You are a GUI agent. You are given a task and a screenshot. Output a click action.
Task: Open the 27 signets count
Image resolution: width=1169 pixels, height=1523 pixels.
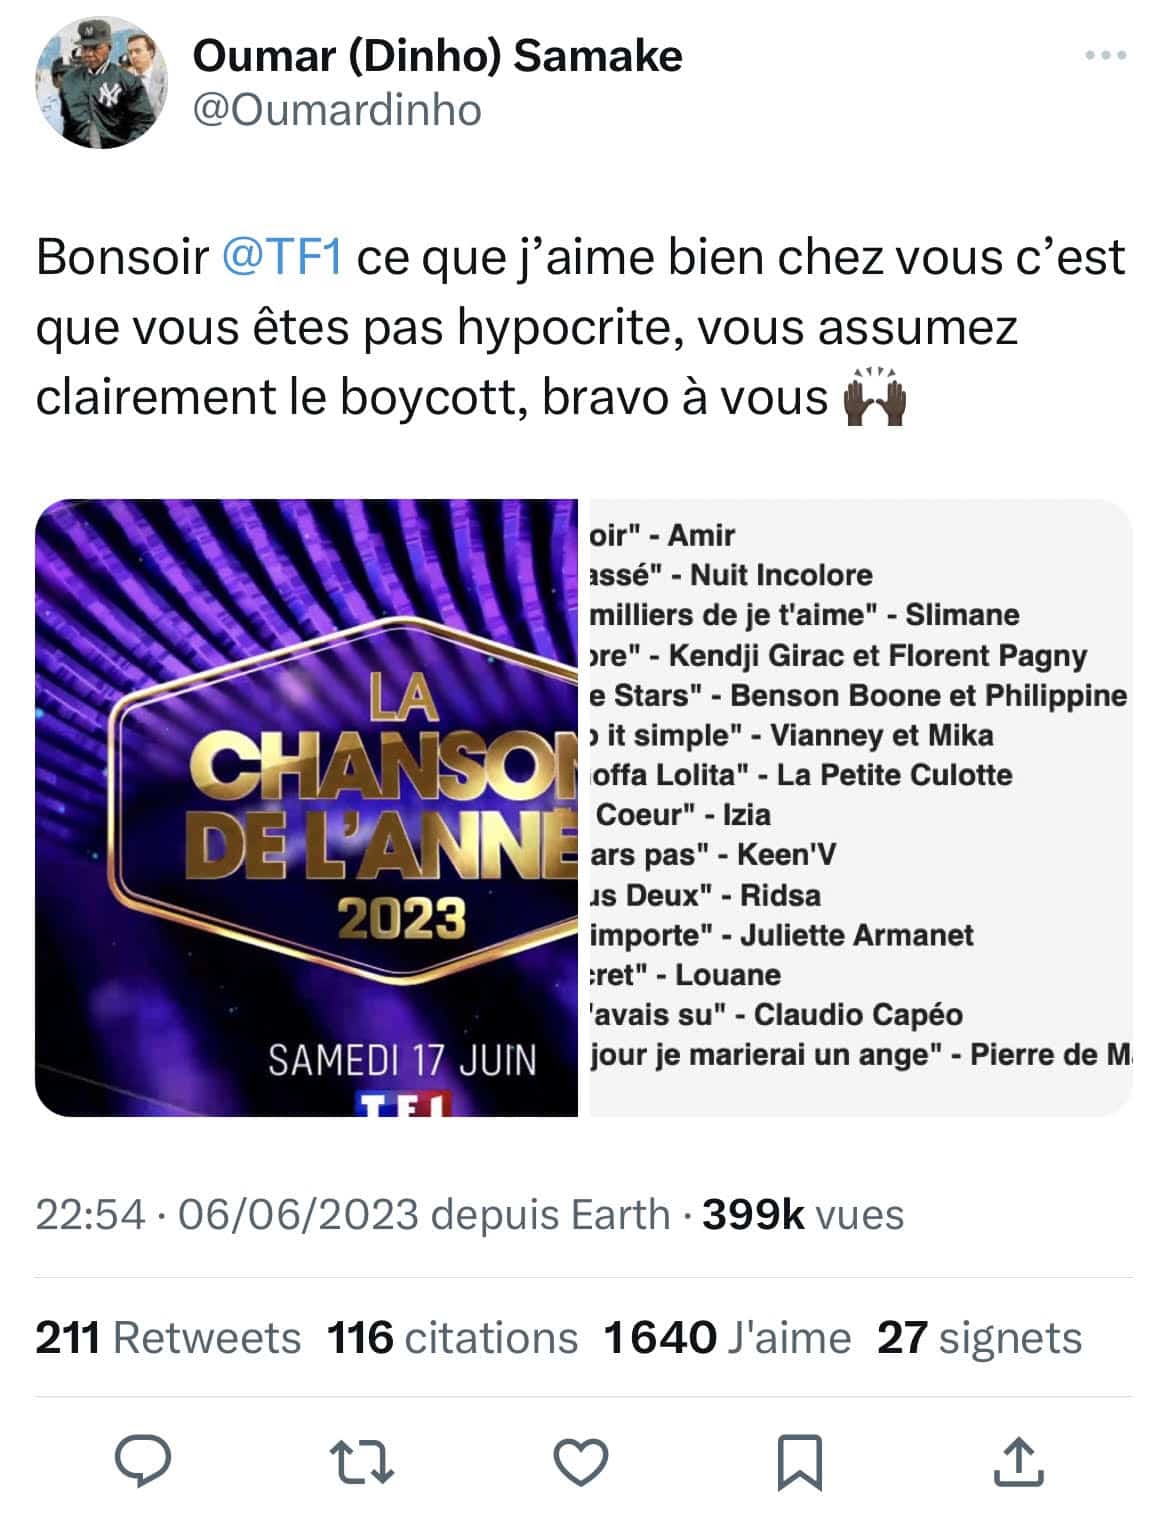[x=979, y=1337]
